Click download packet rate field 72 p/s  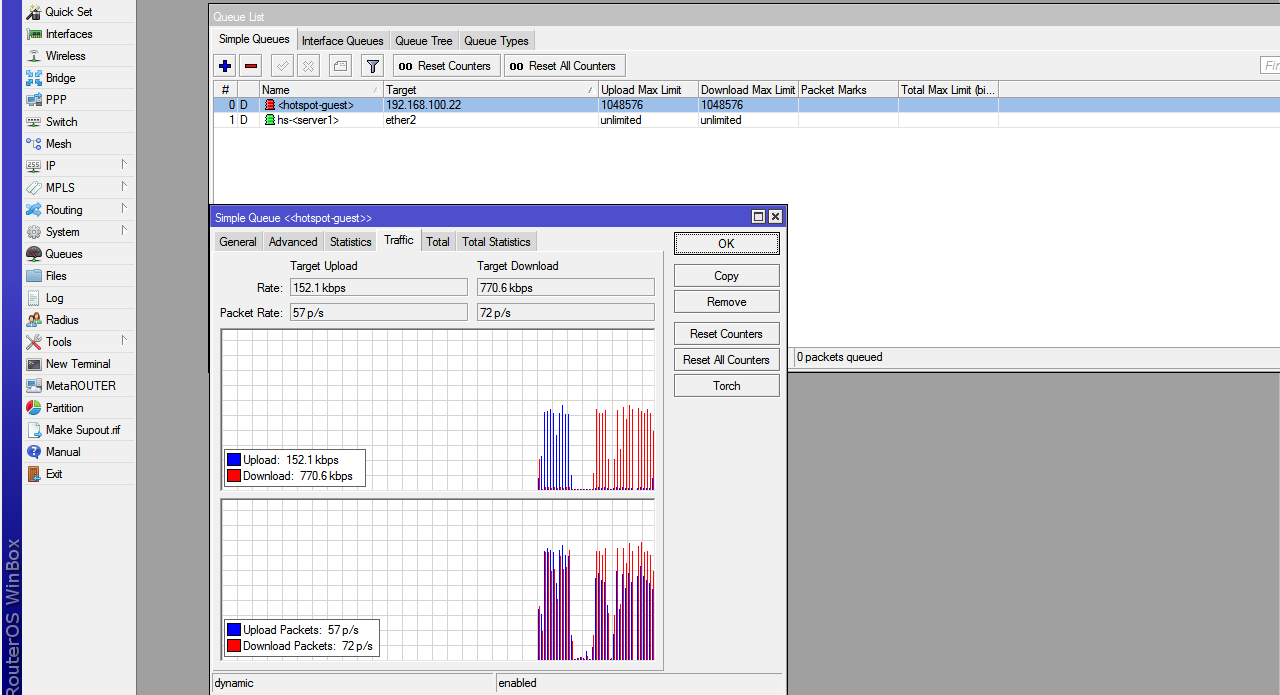(566, 313)
